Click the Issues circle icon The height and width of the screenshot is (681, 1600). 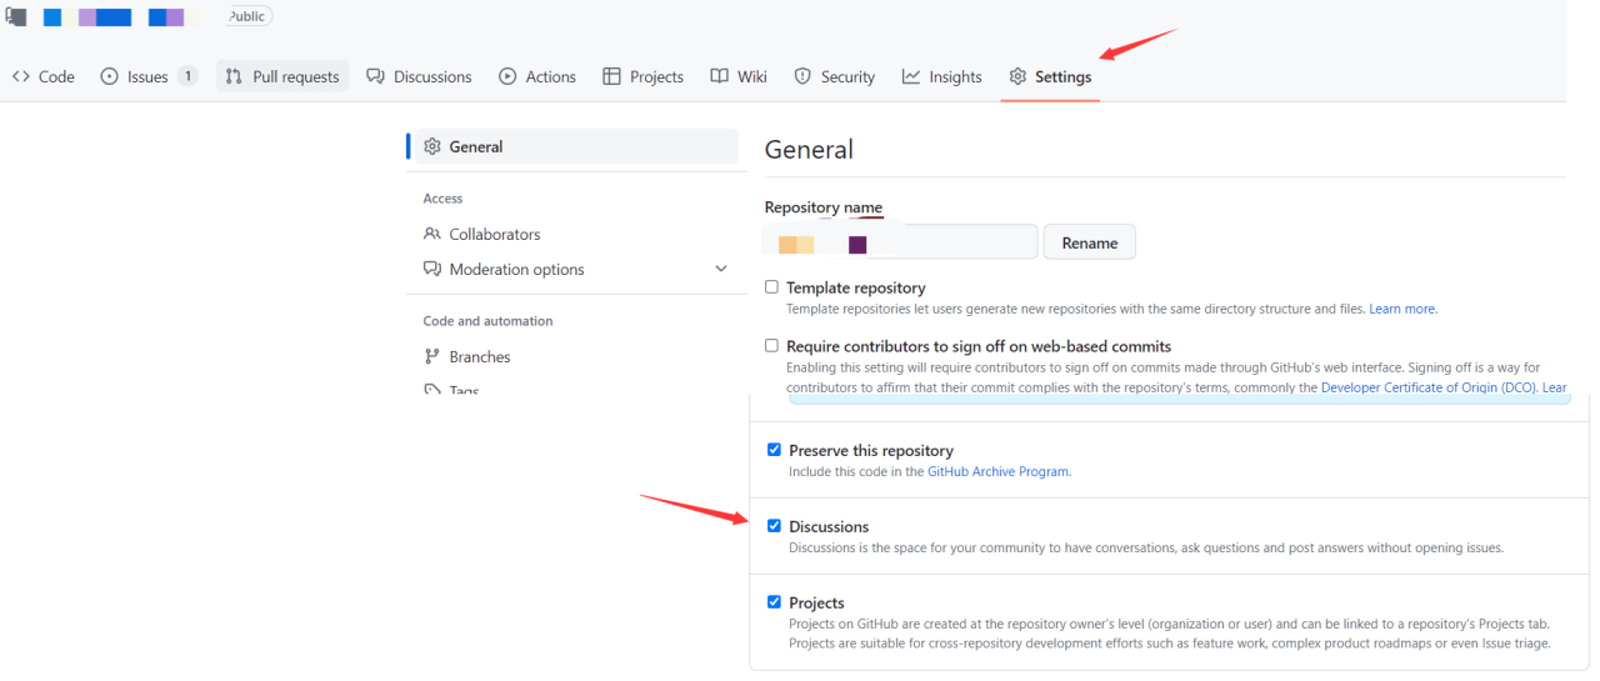click(x=109, y=77)
